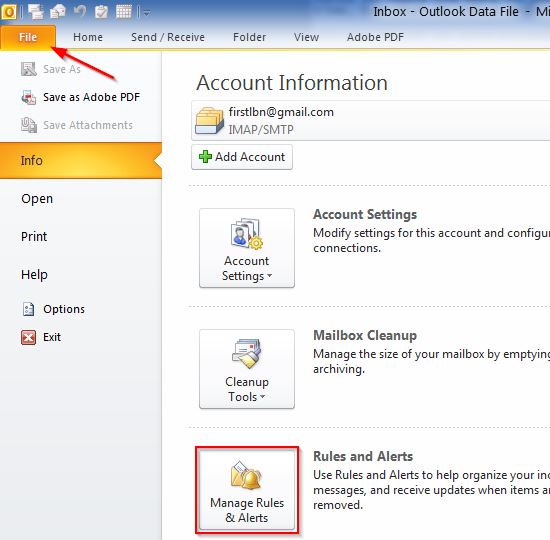Choose Save as Adobe PDF menu entry

tap(91, 97)
